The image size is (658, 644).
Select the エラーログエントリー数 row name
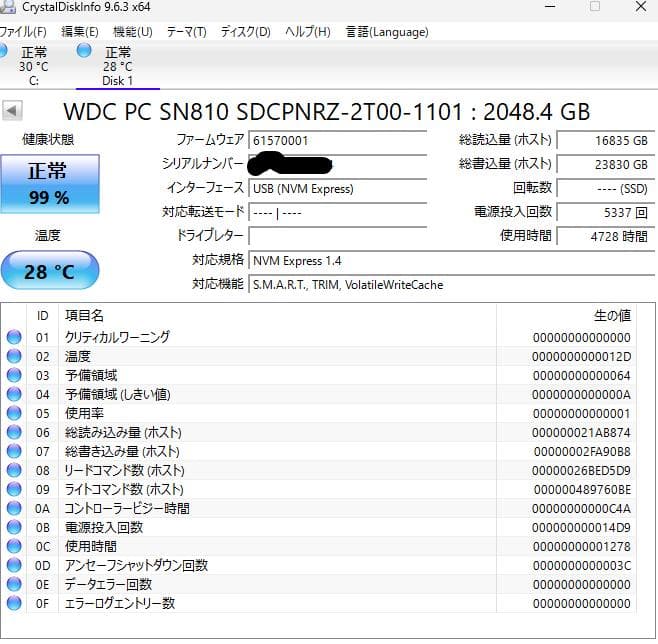point(120,603)
